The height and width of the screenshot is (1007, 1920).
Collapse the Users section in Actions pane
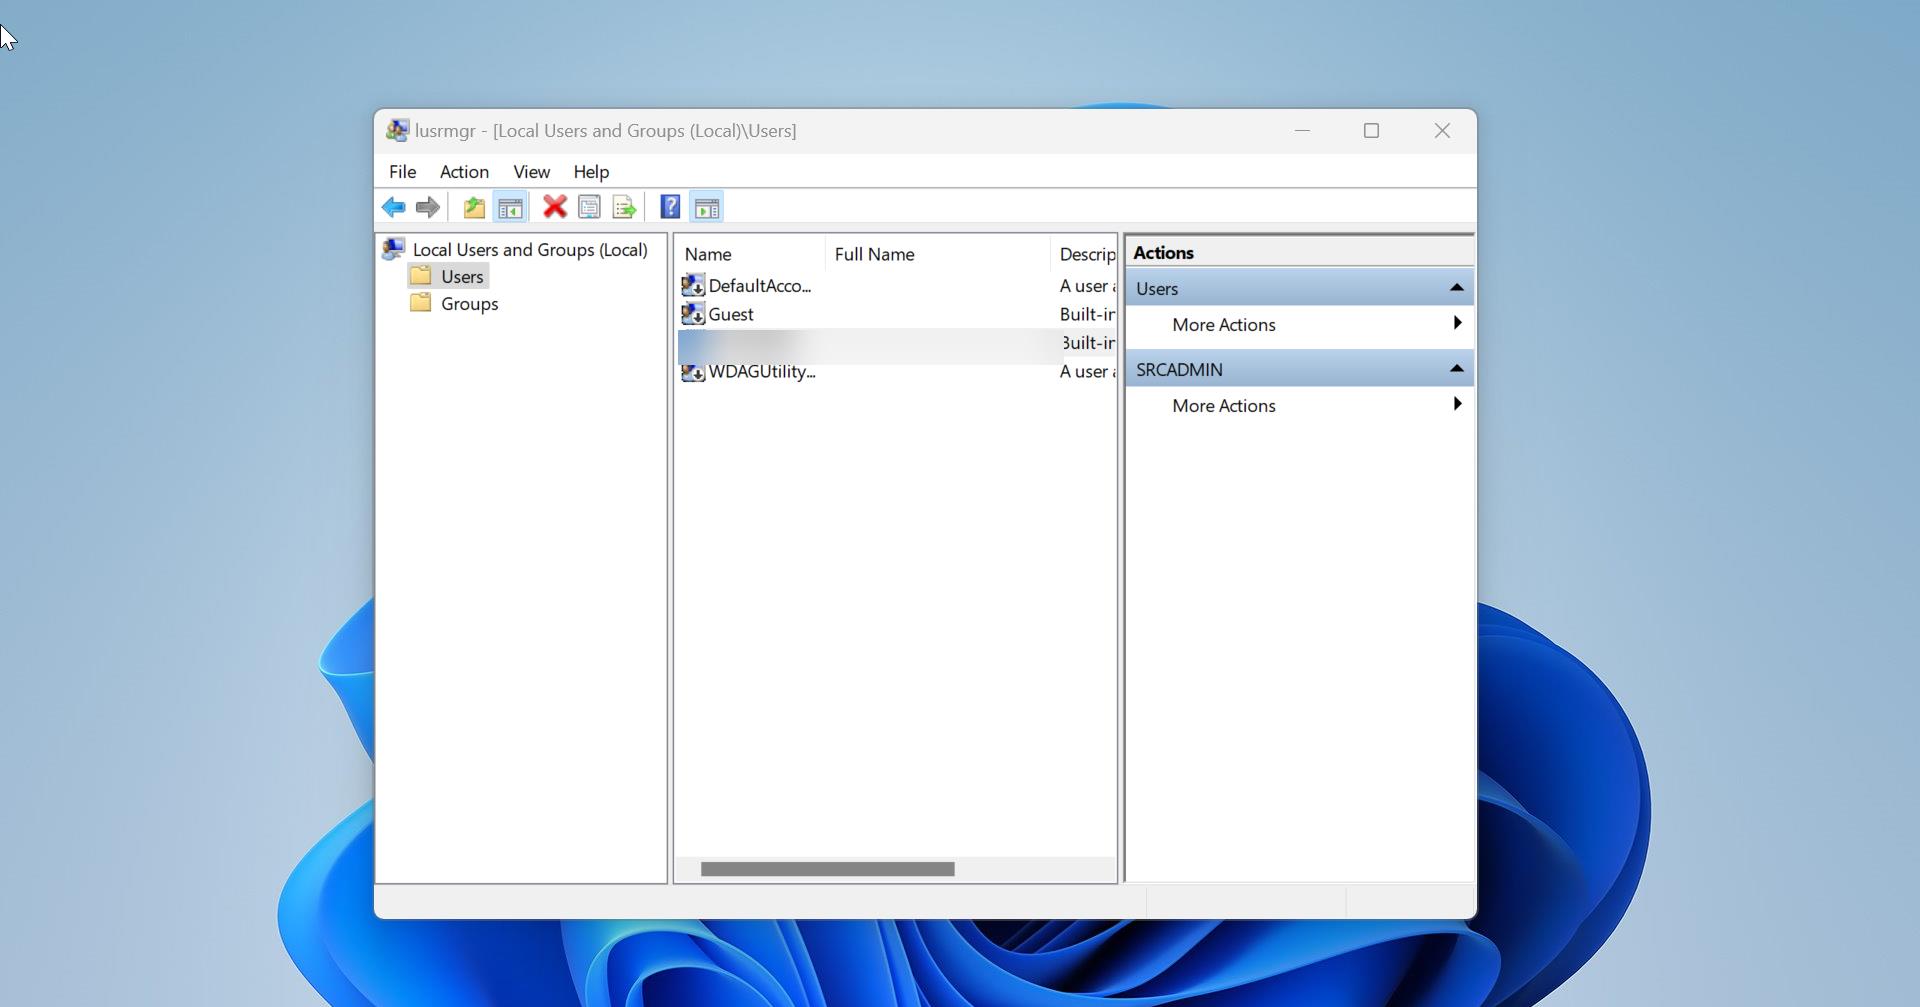[1456, 287]
